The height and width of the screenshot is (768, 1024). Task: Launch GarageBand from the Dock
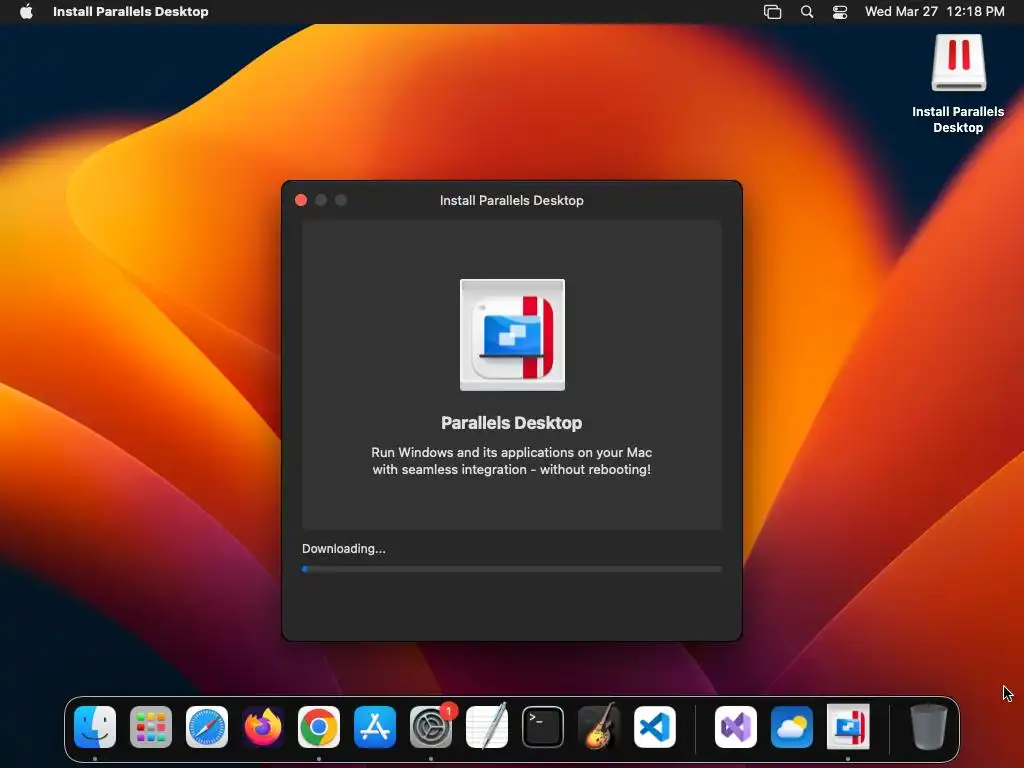click(599, 726)
